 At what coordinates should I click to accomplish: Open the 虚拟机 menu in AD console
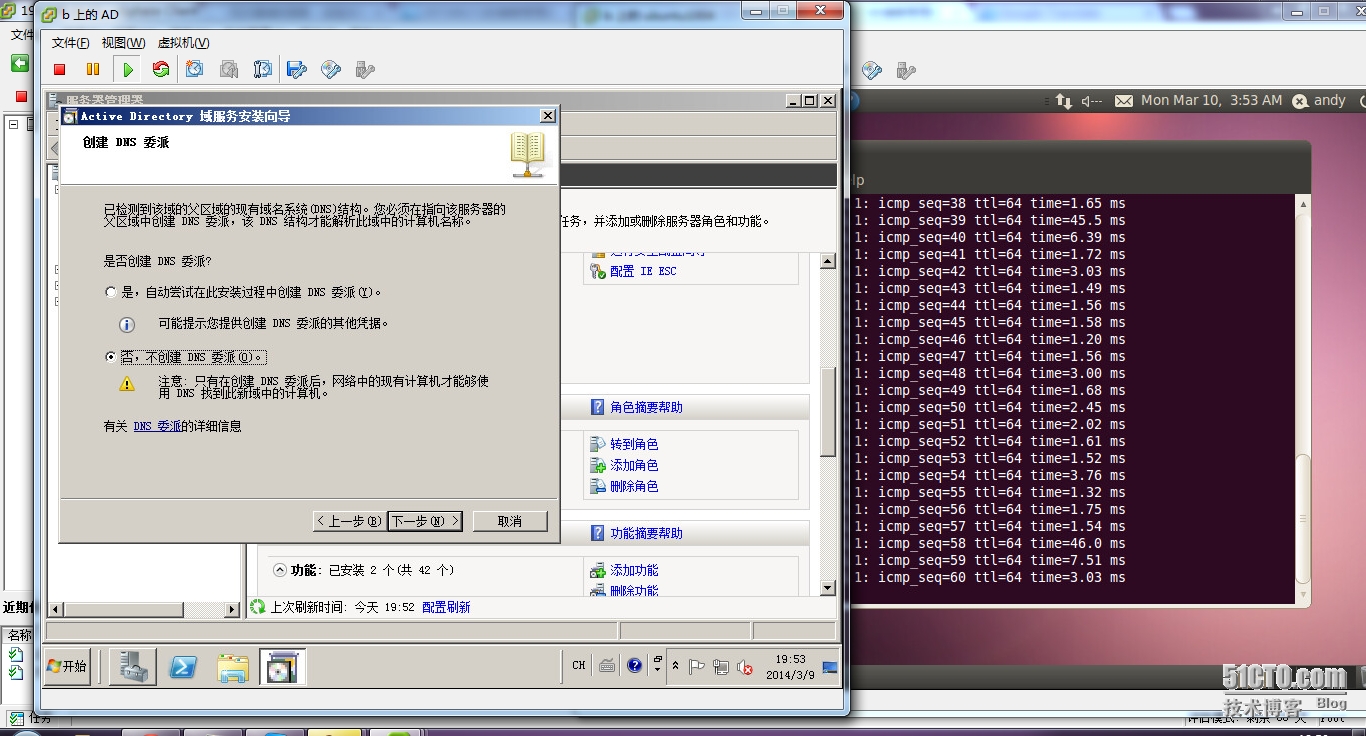coord(183,43)
